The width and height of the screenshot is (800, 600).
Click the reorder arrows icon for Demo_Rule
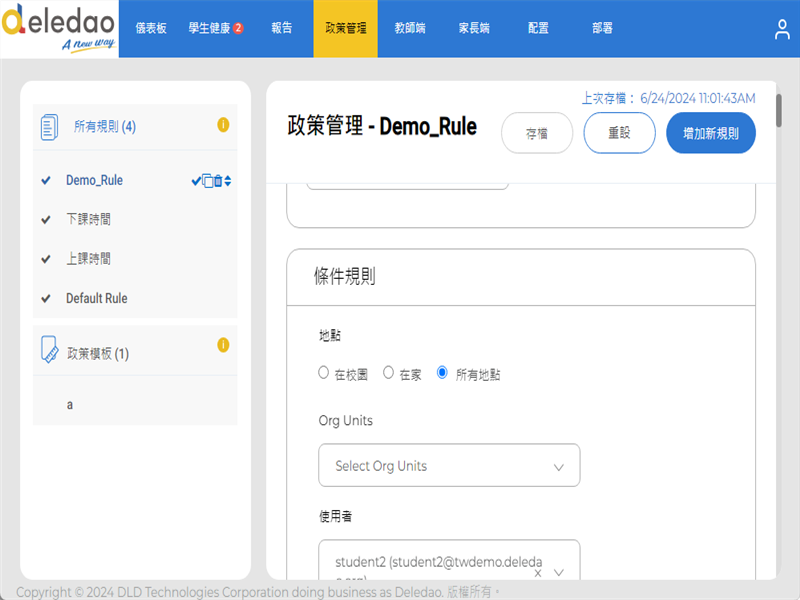(x=228, y=181)
